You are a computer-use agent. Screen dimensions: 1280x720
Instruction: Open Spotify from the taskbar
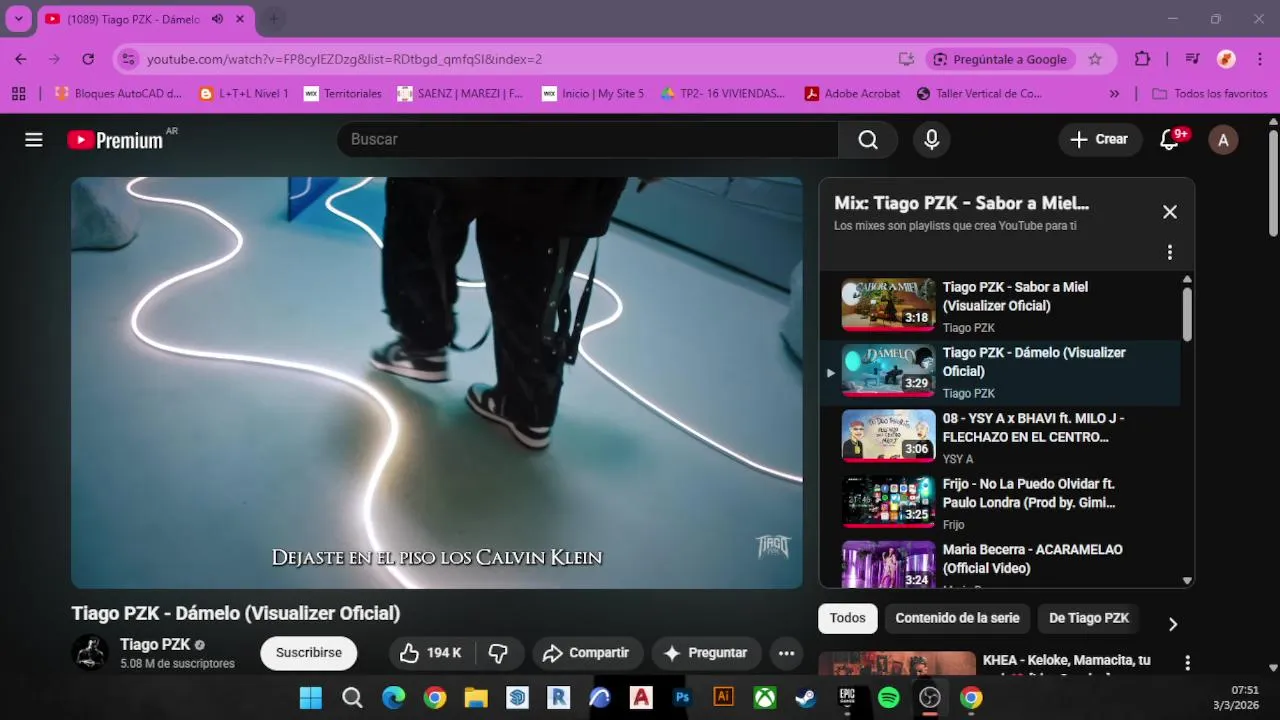click(x=888, y=698)
